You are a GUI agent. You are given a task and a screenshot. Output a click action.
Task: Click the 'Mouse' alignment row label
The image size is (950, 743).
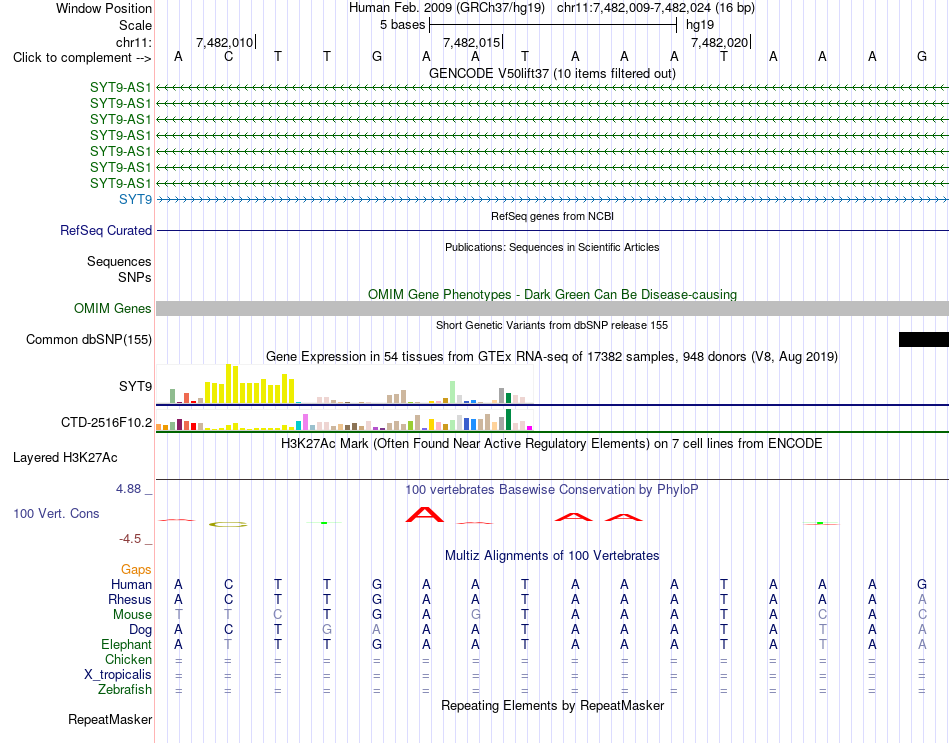pyautogui.click(x=132, y=615)
